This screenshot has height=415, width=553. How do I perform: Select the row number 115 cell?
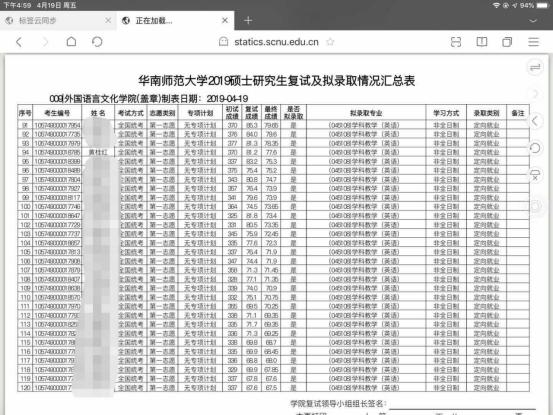pyautogui.click(x=25, y=342)
